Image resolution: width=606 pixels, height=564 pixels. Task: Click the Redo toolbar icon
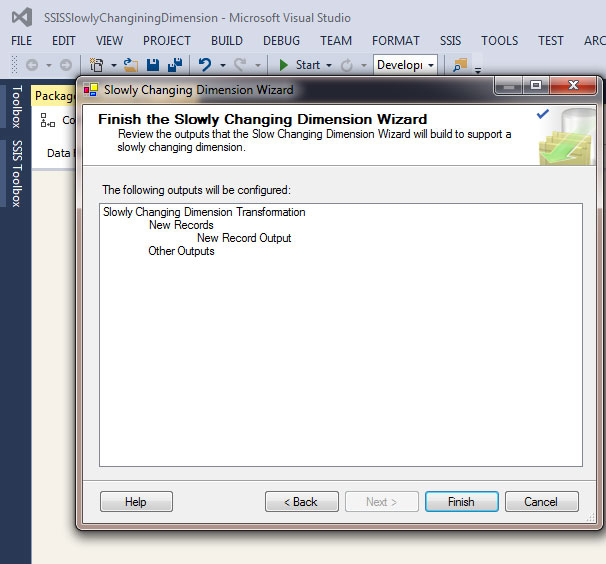[x=240, y=65]
